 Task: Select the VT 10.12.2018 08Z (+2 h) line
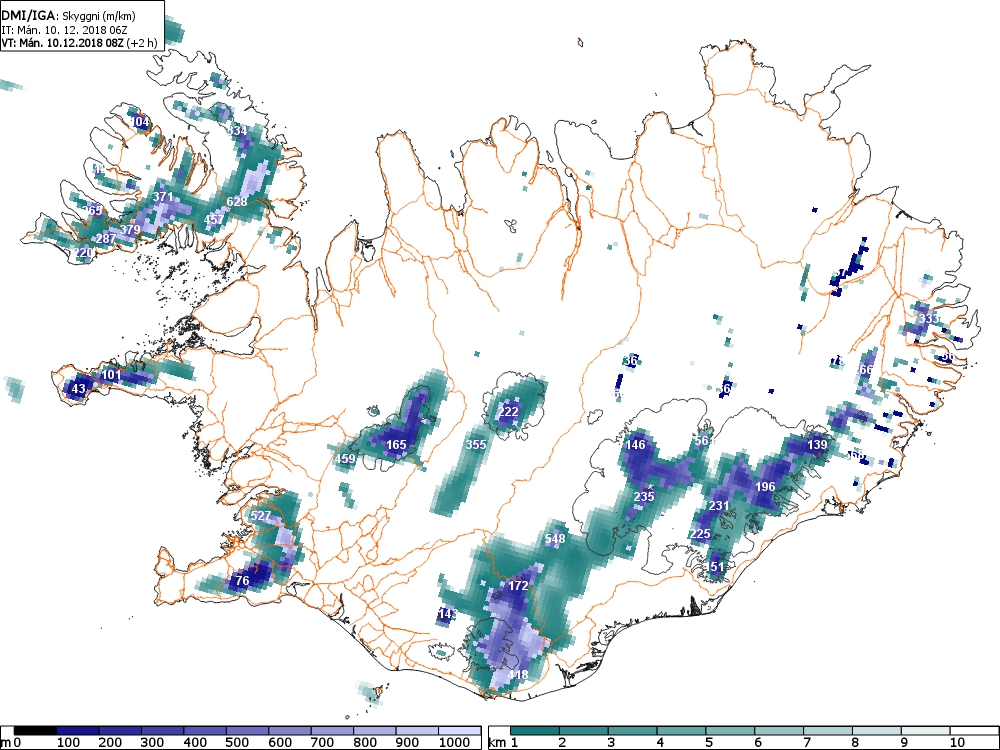coord(78,43)
